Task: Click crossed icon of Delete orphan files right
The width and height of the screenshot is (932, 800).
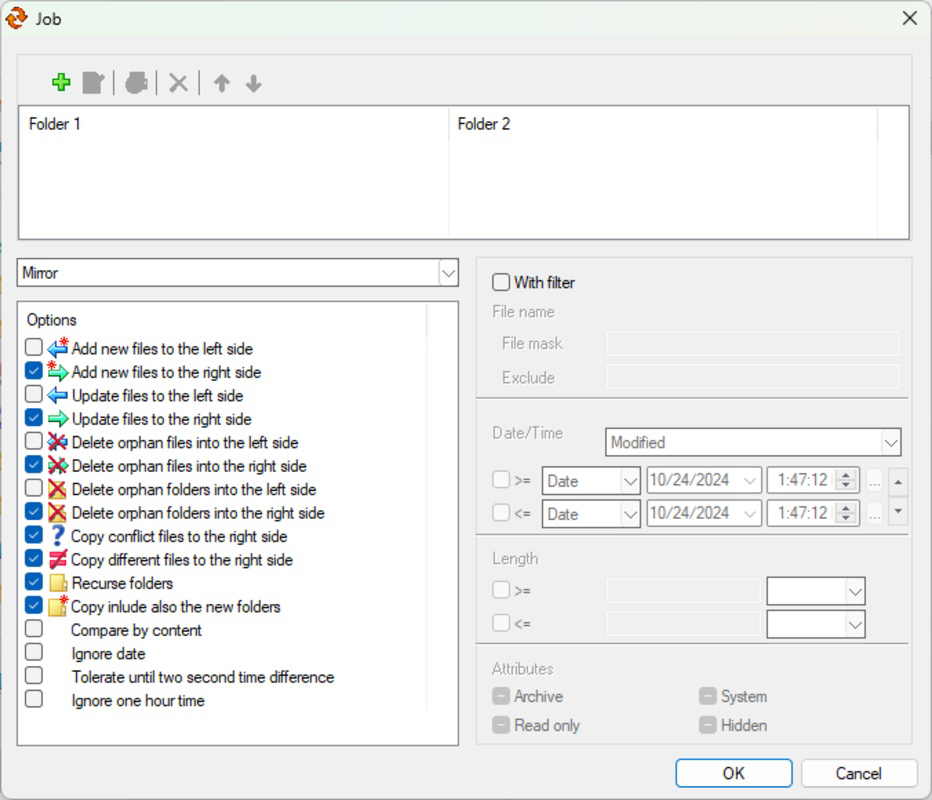Action: pyautogui.click(x=58, y=465)
